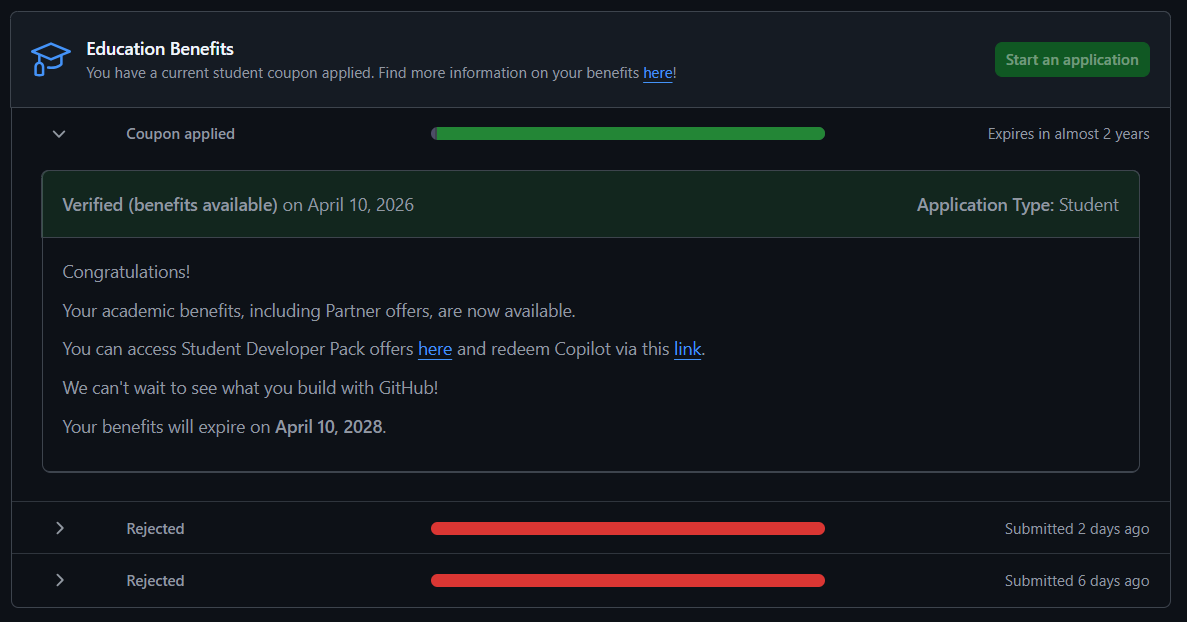Screen dimensions: 1187x622
Task: Click the Submitted 6 days ago timestamp
Action: point(1076,580)
